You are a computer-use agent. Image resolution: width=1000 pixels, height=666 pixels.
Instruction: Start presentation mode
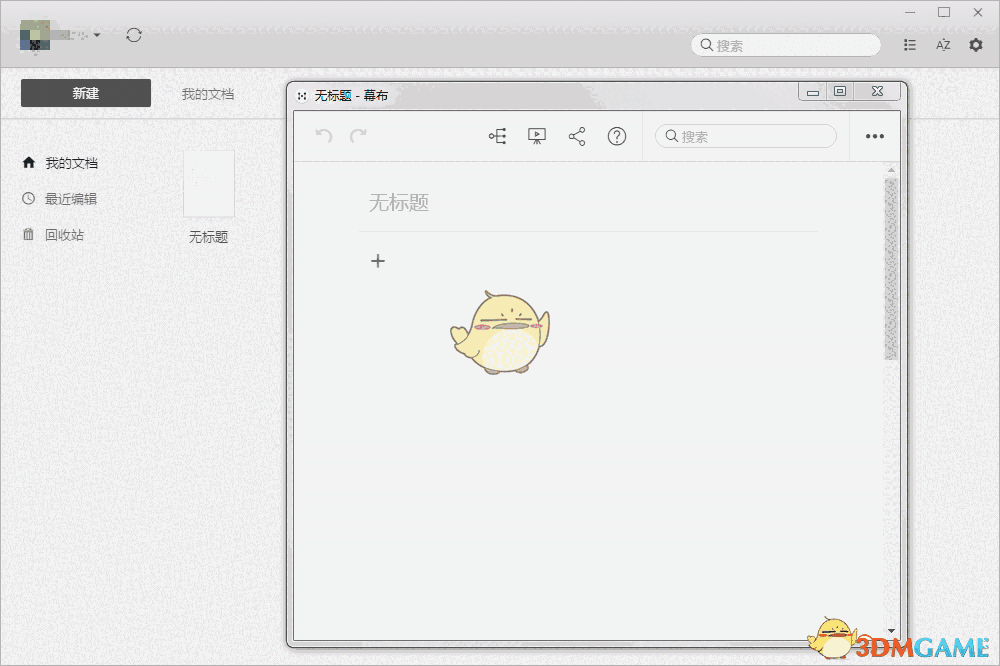pyautogui.click(x=537, y=136)
